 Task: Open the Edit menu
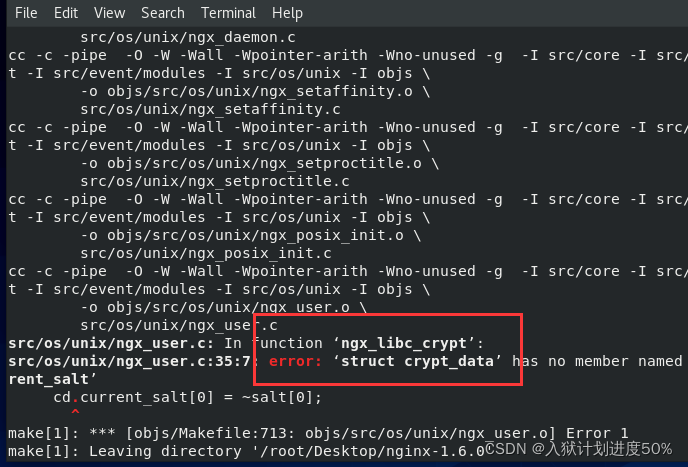66,13
